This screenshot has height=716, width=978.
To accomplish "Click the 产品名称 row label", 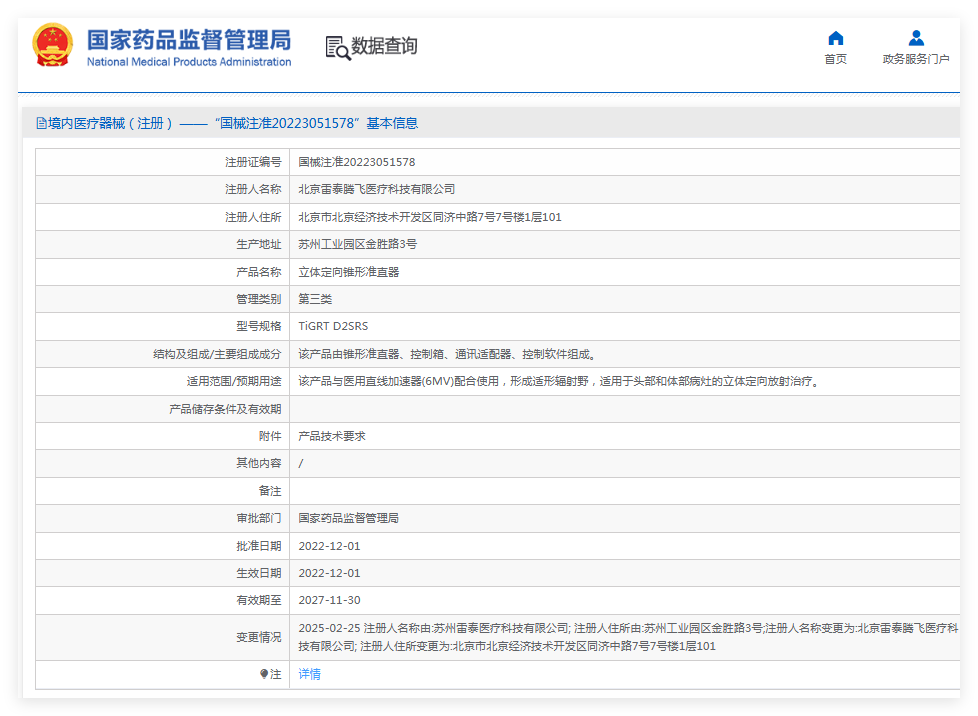I will coord(259,272).
